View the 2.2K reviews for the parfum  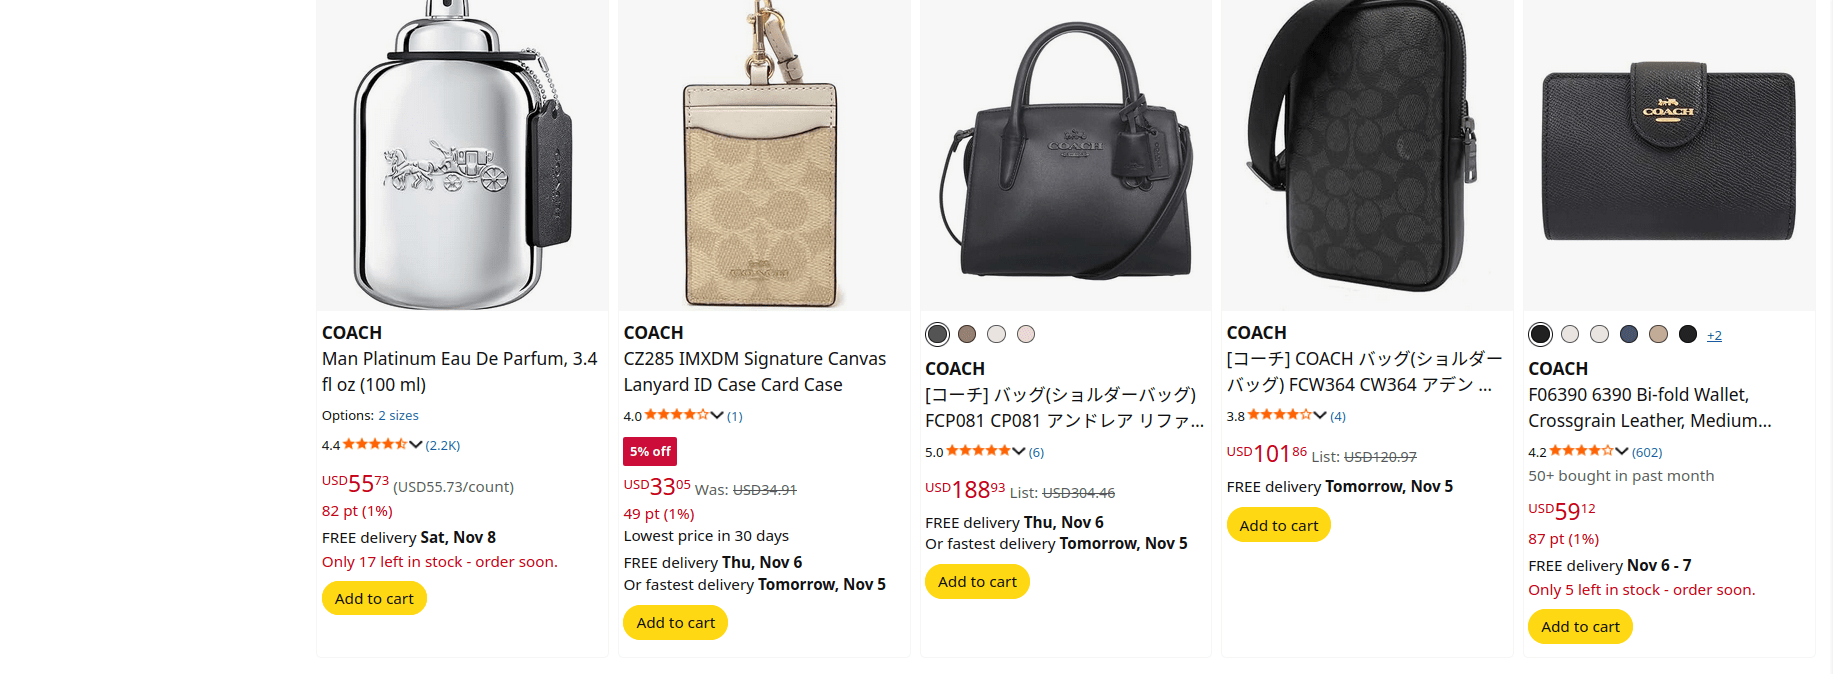[443, 446]
